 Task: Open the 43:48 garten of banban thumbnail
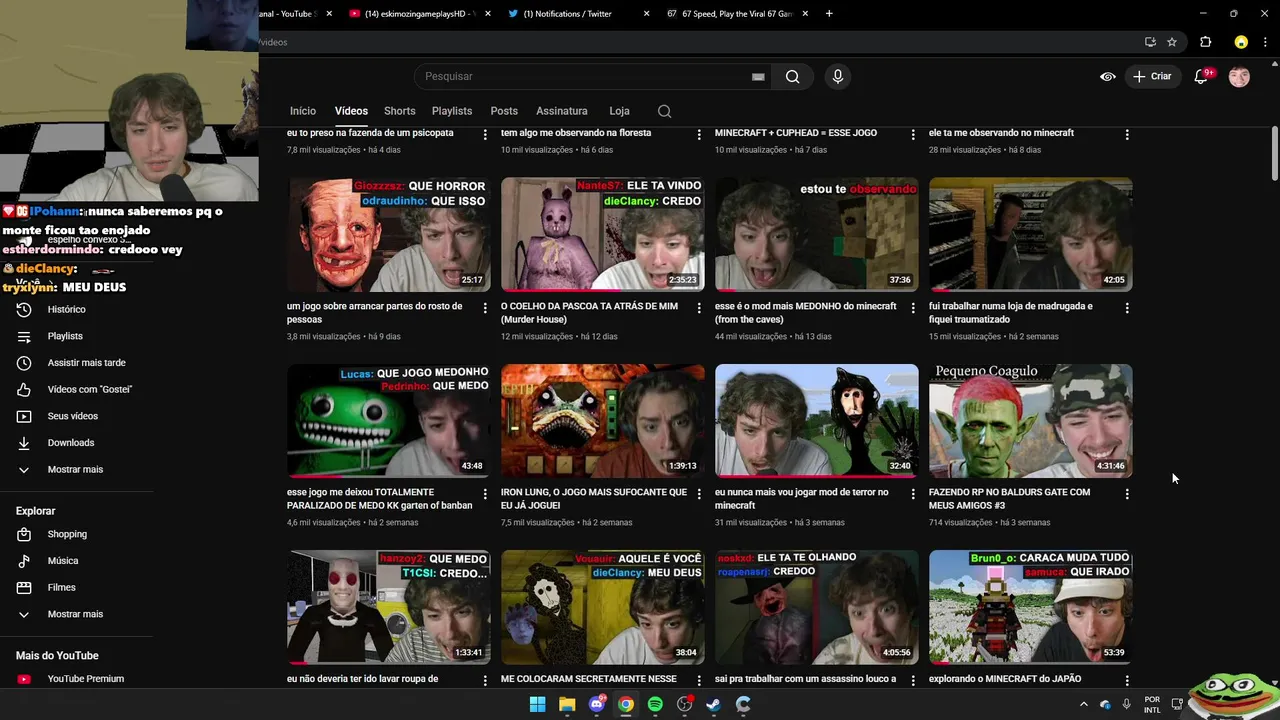click(x=388, y=421)
